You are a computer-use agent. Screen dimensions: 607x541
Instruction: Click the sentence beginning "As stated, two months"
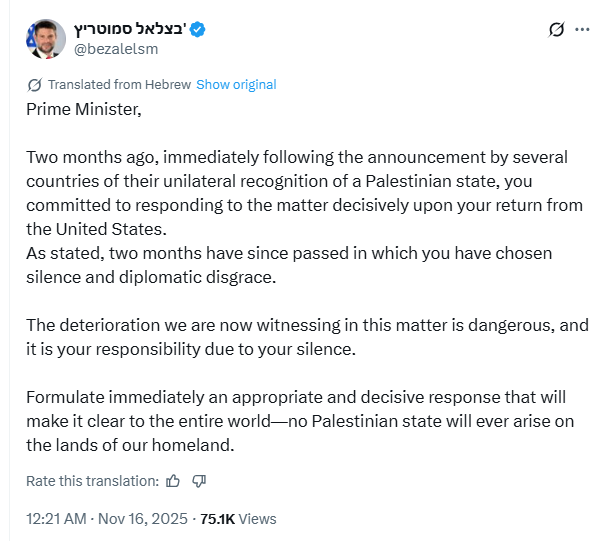tap(290, 265)
